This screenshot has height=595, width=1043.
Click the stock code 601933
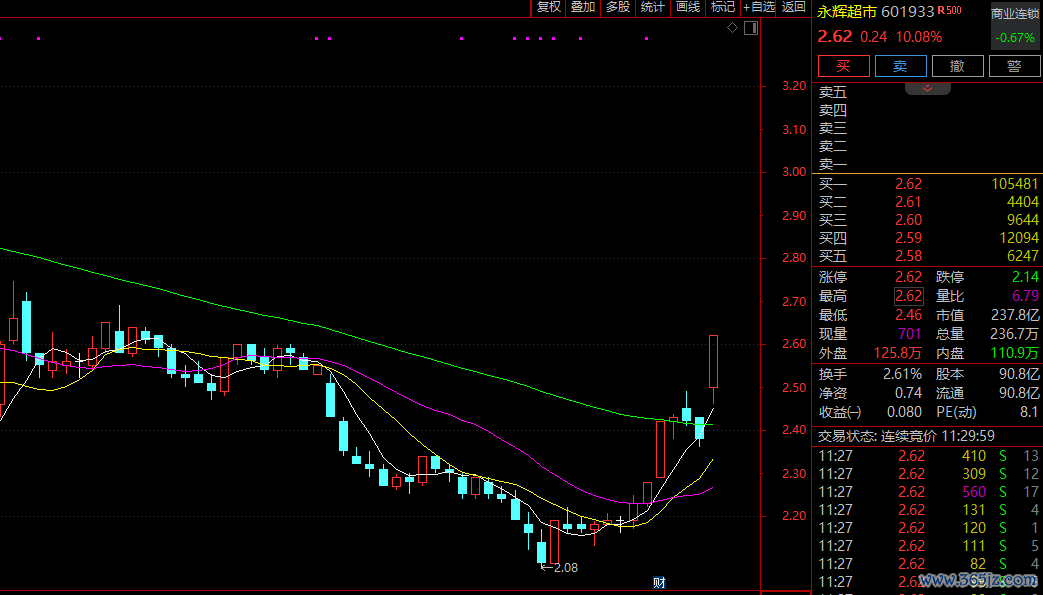pyautogui.click(x=907, y=12)
